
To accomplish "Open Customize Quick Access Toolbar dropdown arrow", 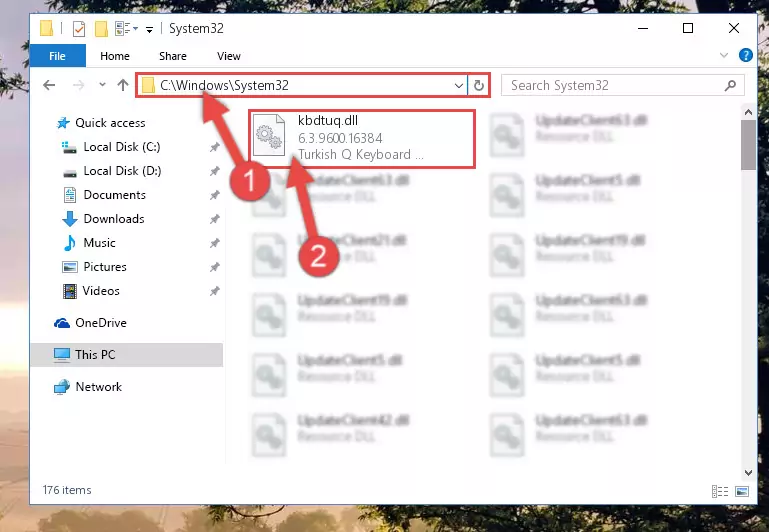I will coord(149,30).
